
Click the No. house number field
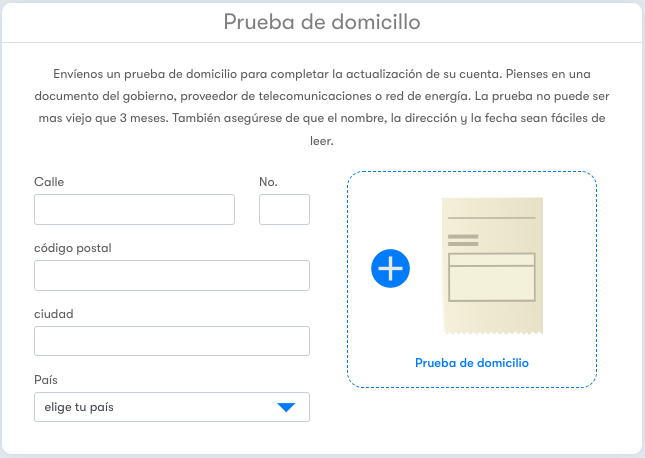[284, 209]
